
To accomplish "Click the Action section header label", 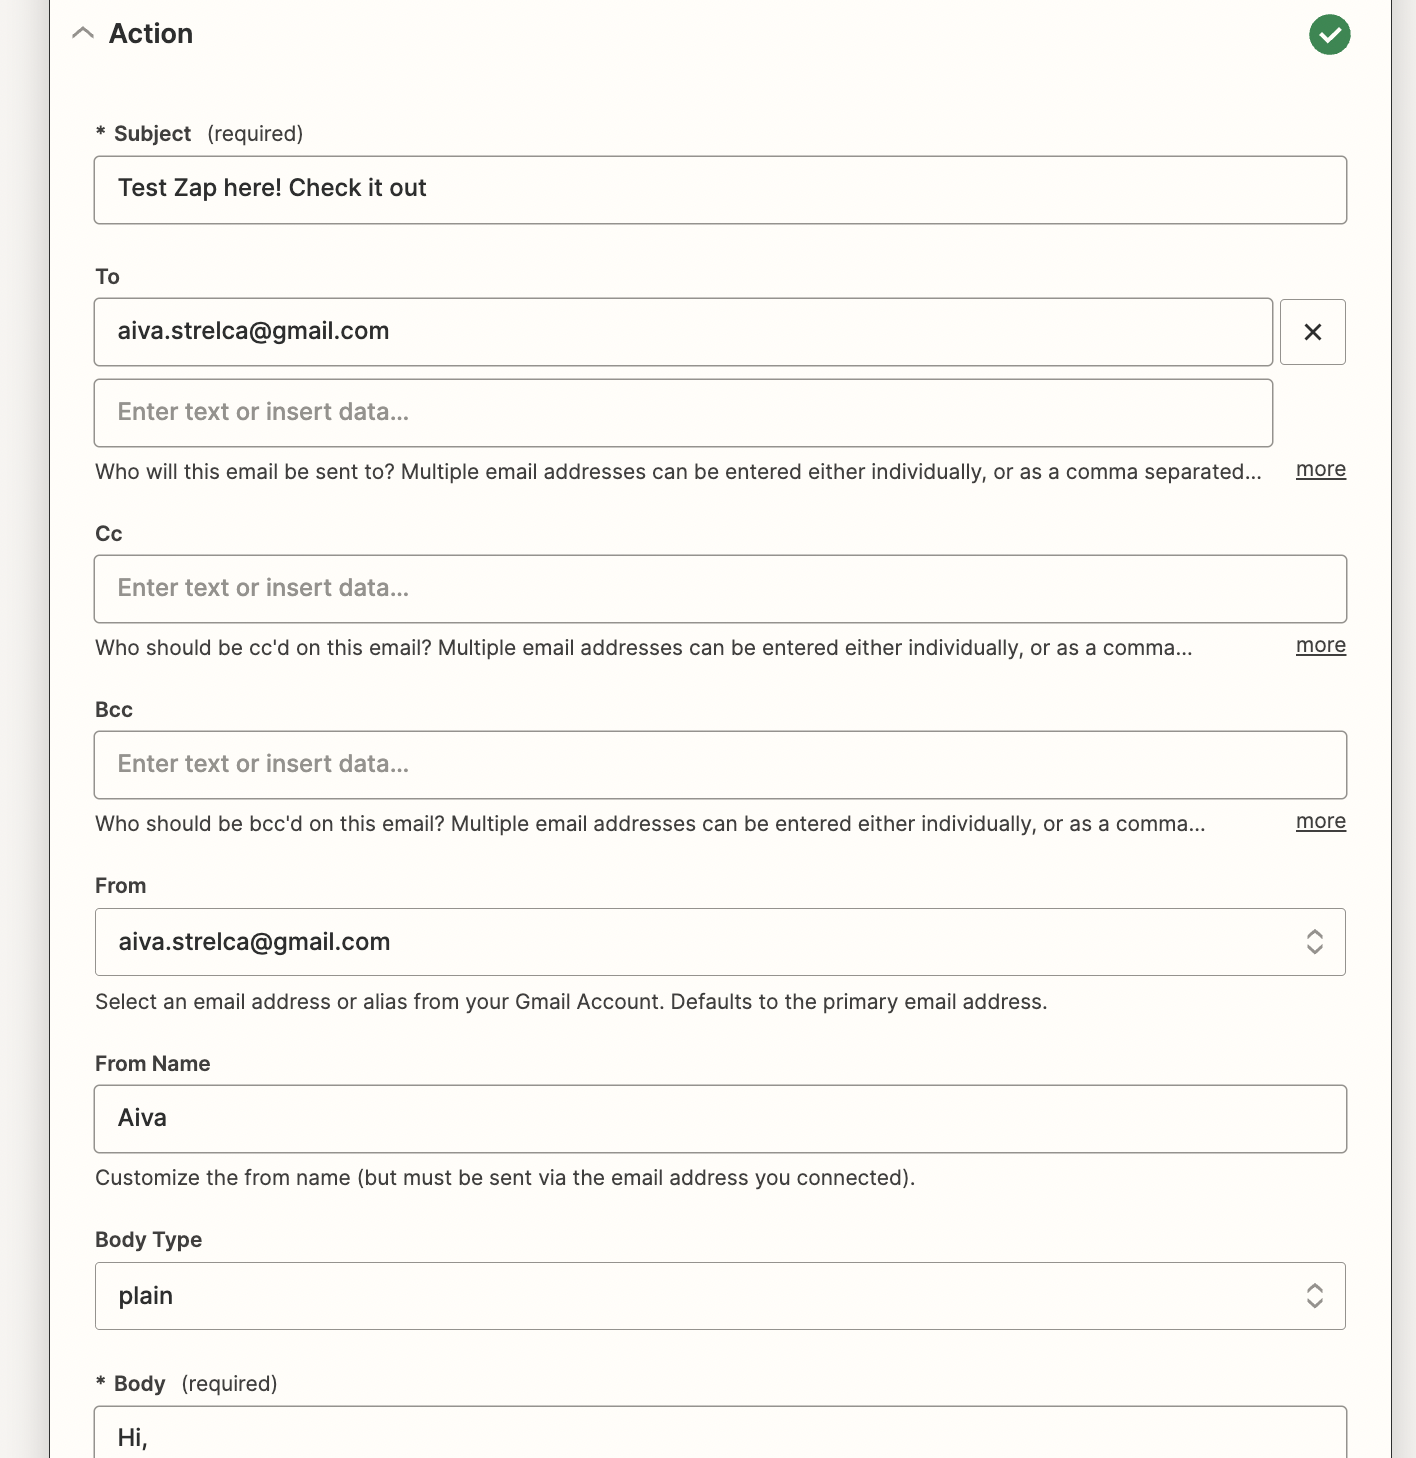I will [151, 33].
